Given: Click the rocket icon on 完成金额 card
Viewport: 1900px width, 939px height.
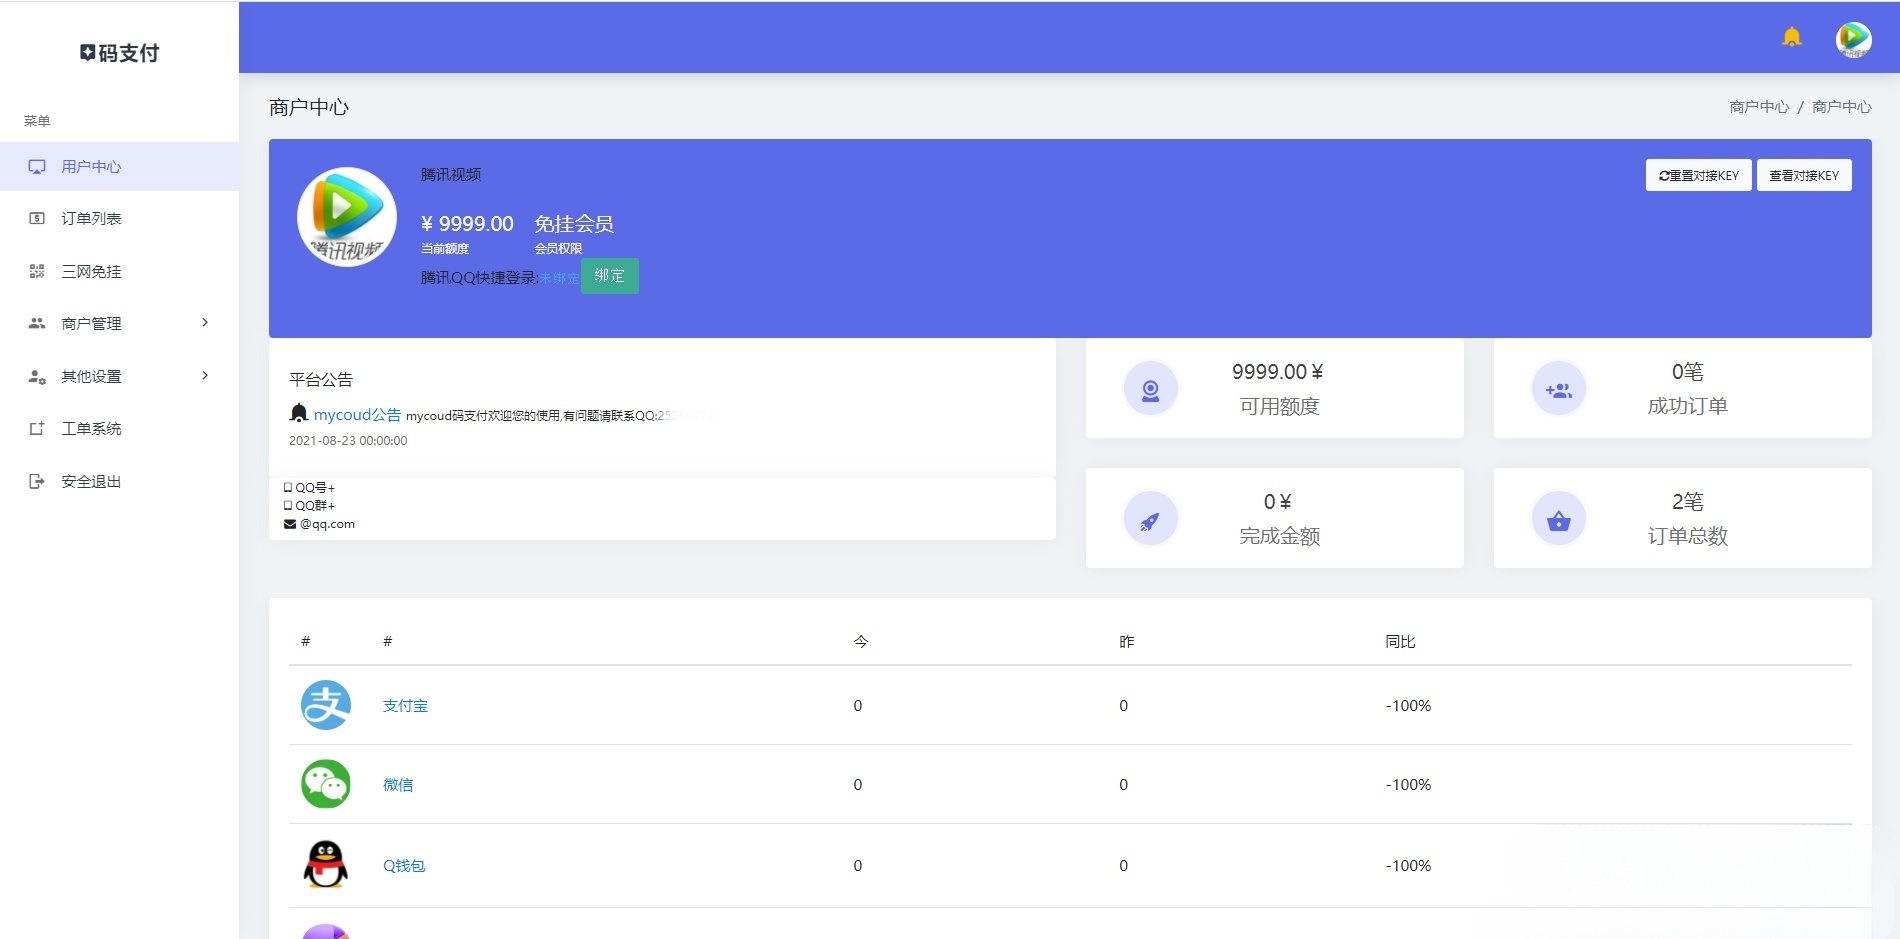Looking at the screenshot, I should pos(1151,518).
